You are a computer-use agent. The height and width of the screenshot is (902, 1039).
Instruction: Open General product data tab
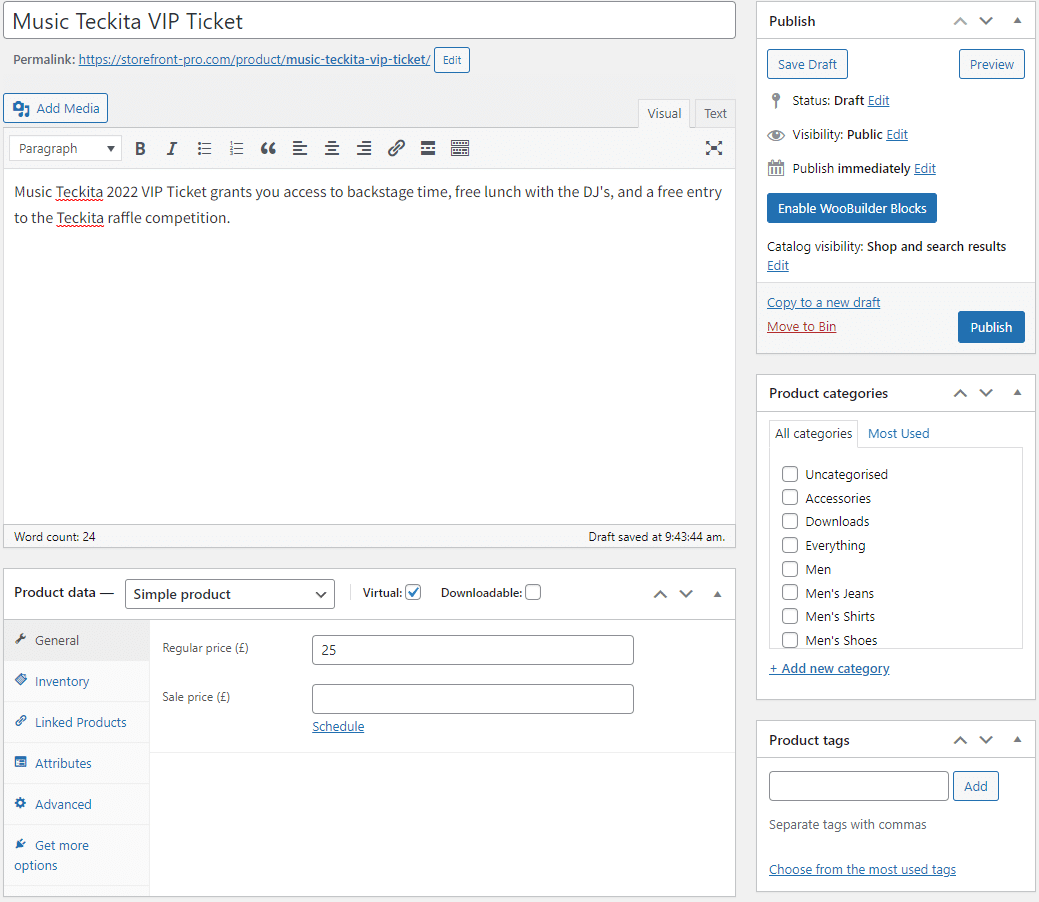tap(77, 640)
